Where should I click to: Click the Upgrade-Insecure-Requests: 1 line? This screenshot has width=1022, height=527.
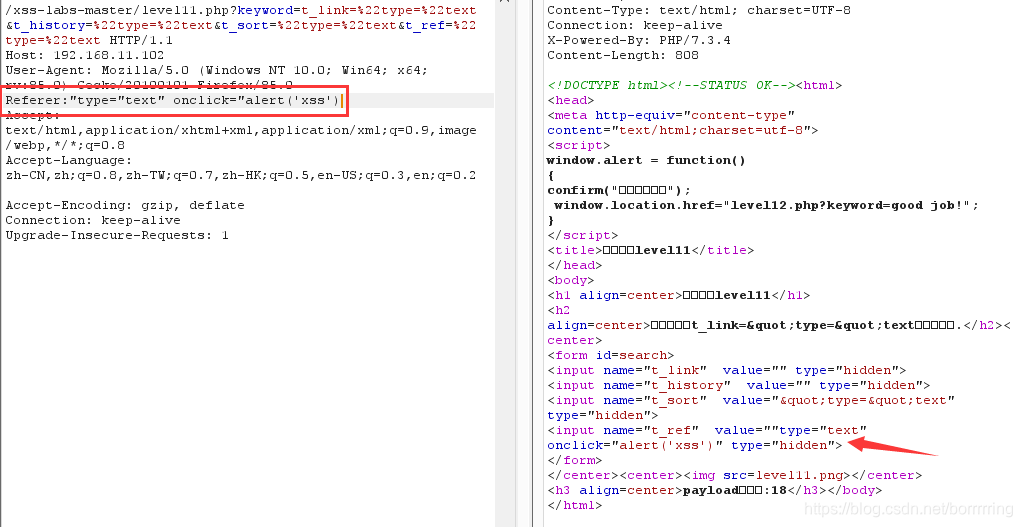click(x=117, y=235)
